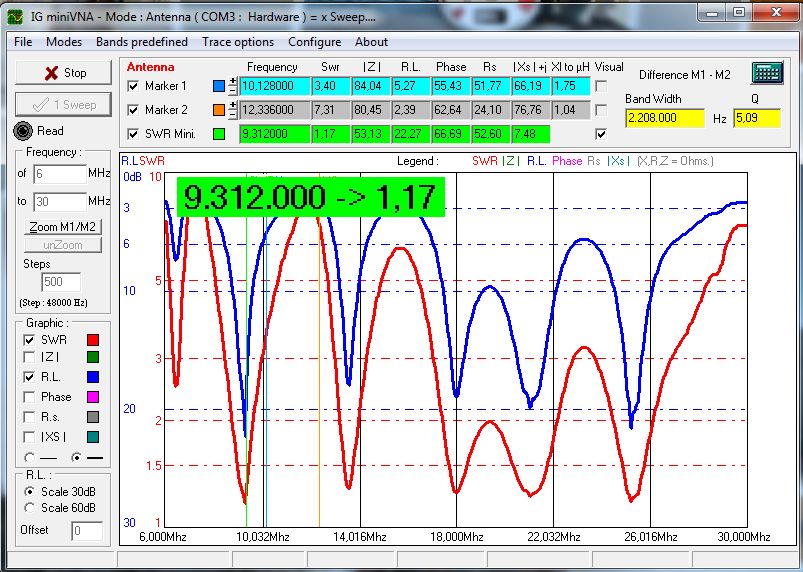
Task: Click the Marker 1 increment arrow
Action: (233, 81)
